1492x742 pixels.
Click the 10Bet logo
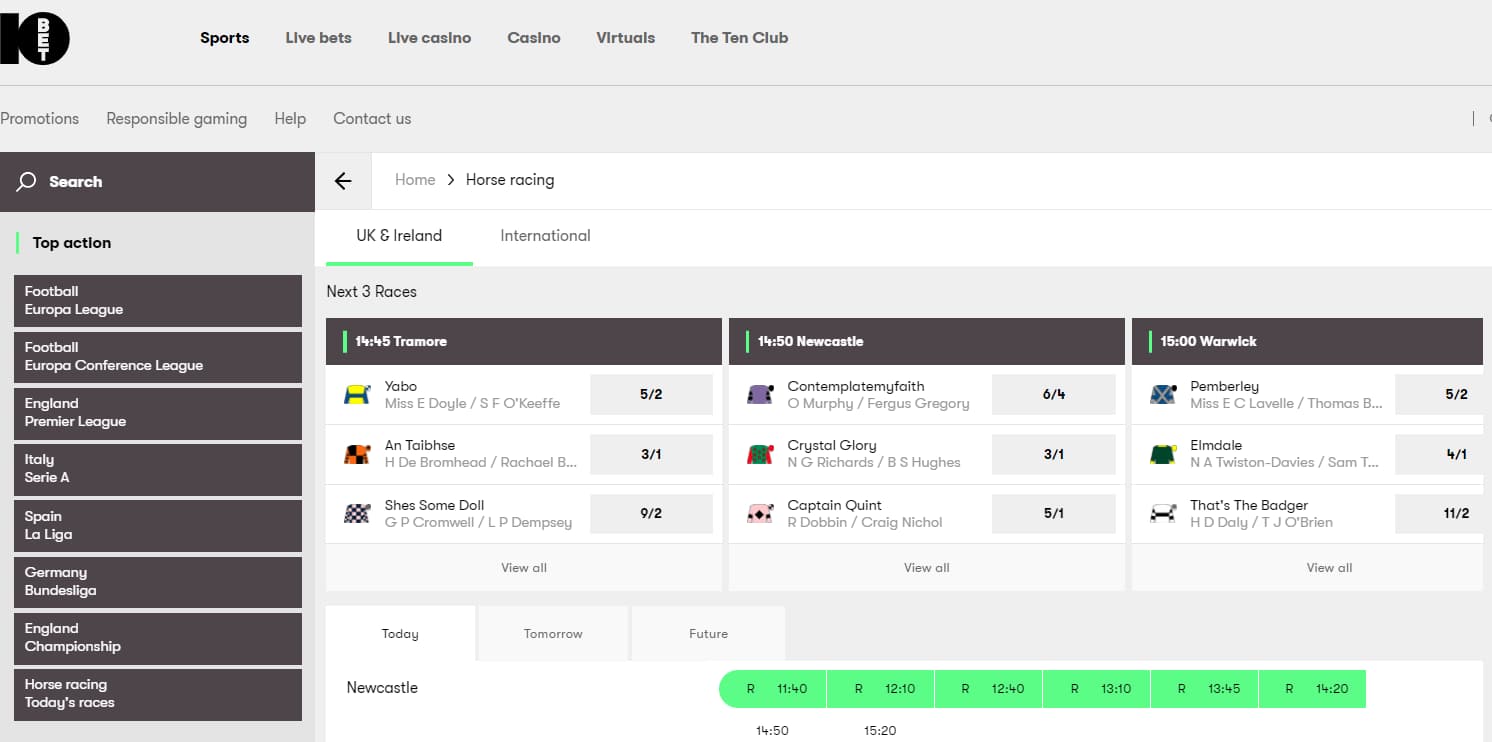35,39
